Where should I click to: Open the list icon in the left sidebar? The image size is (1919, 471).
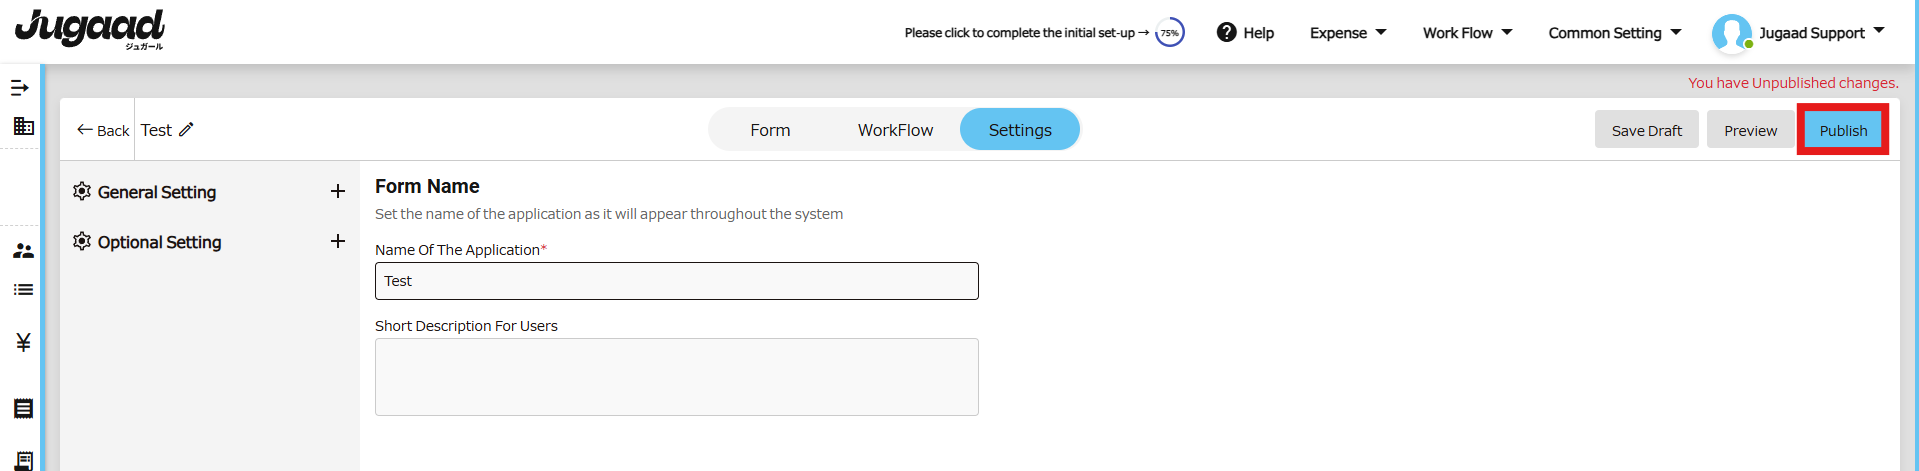tap(23, 290)
